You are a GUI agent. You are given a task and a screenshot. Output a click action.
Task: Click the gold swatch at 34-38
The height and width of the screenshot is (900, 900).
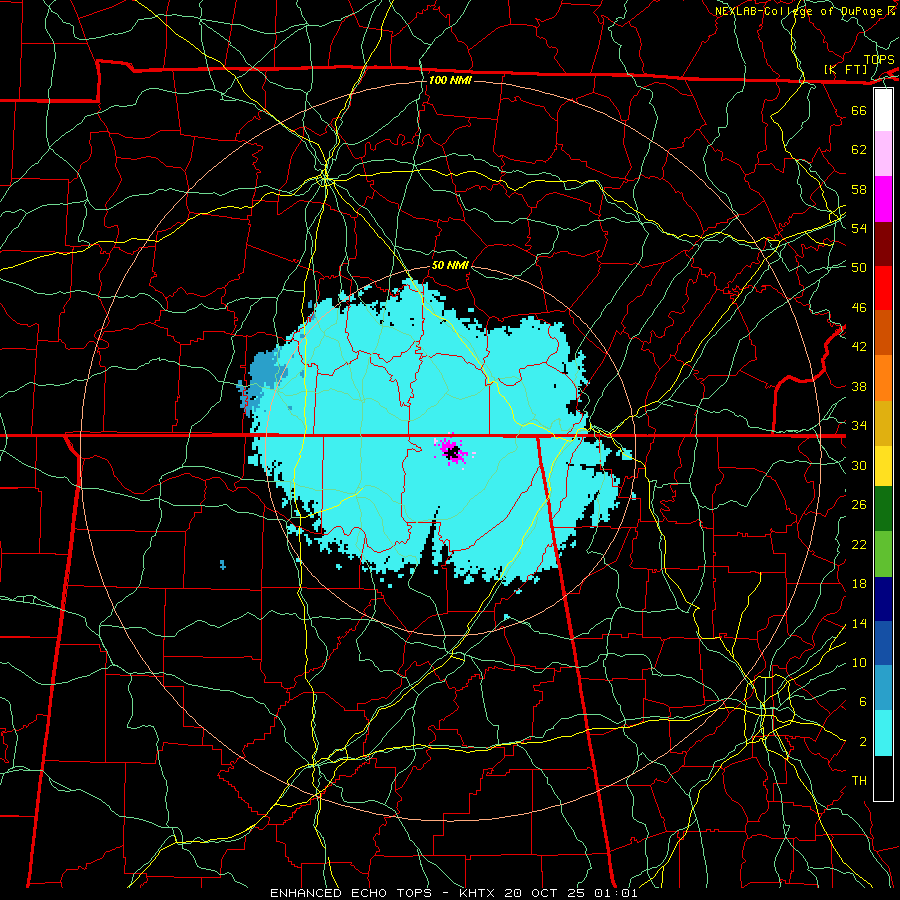[883, 423]
